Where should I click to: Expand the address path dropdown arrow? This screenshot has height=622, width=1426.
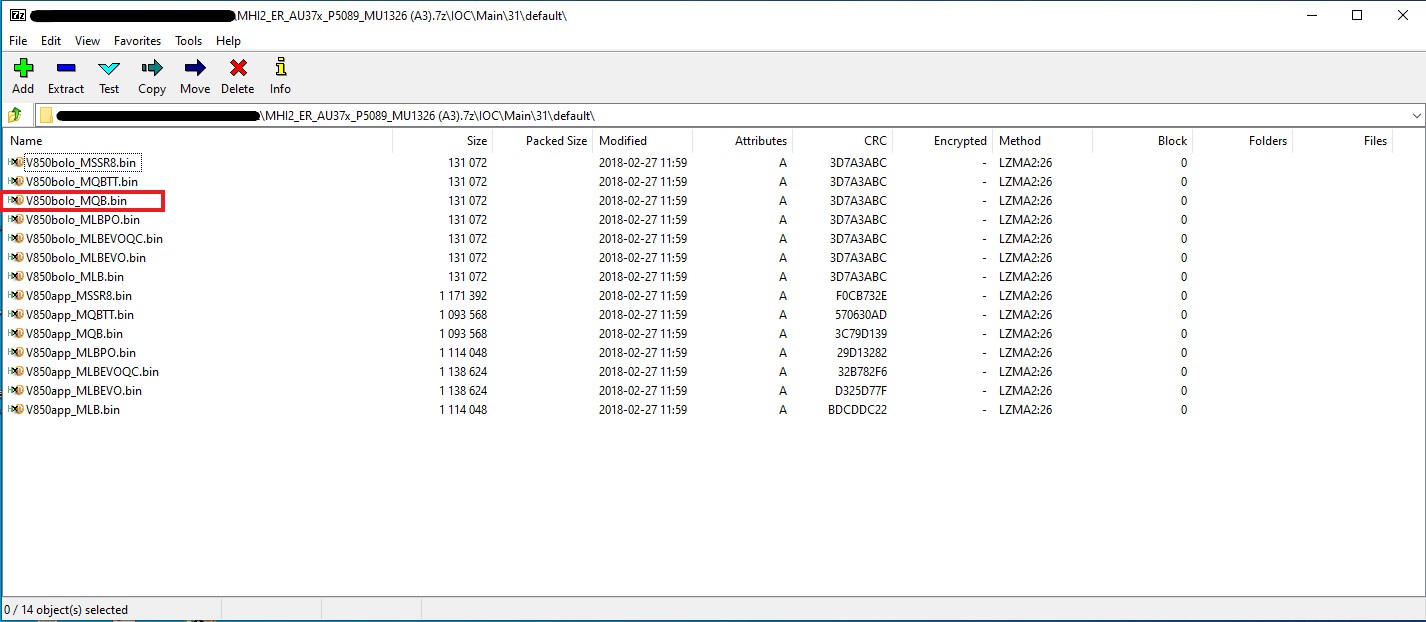[x=1416, y=115]
